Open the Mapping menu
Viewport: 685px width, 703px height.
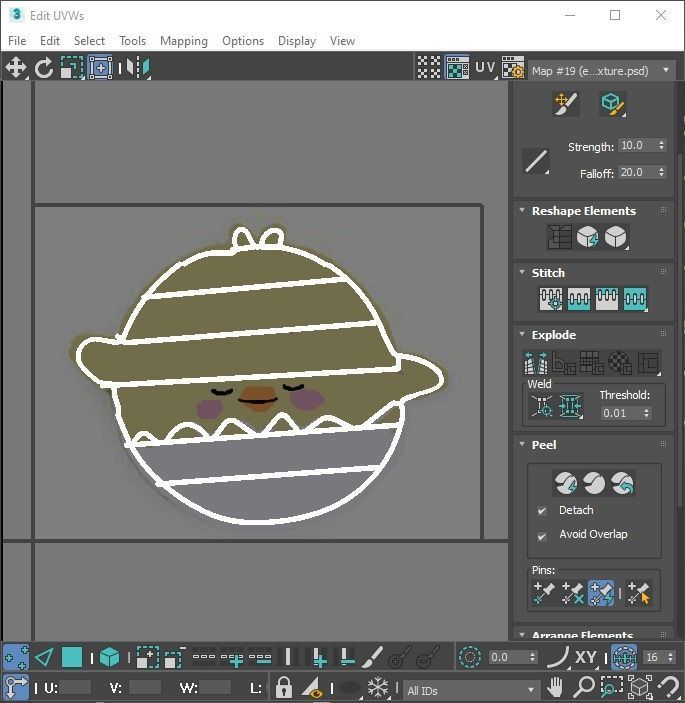coord(184,41)
